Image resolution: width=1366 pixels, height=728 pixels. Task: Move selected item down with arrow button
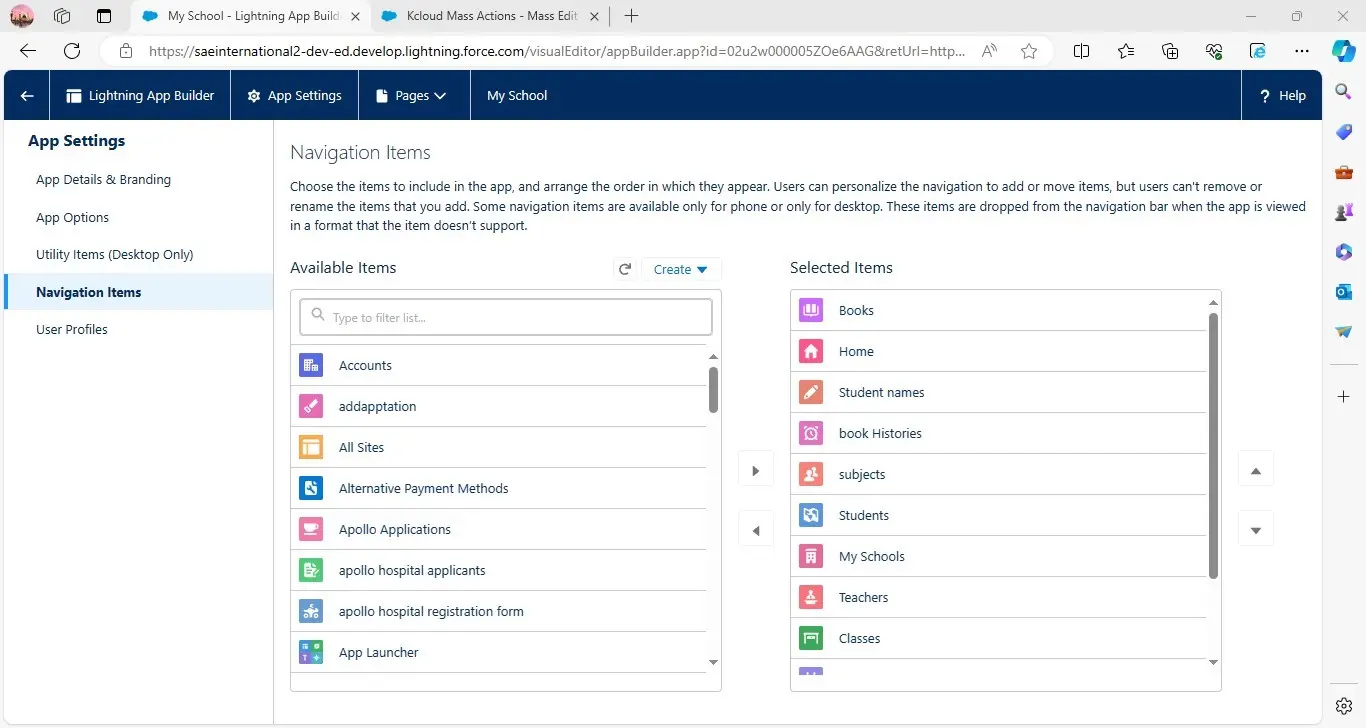1256,529
